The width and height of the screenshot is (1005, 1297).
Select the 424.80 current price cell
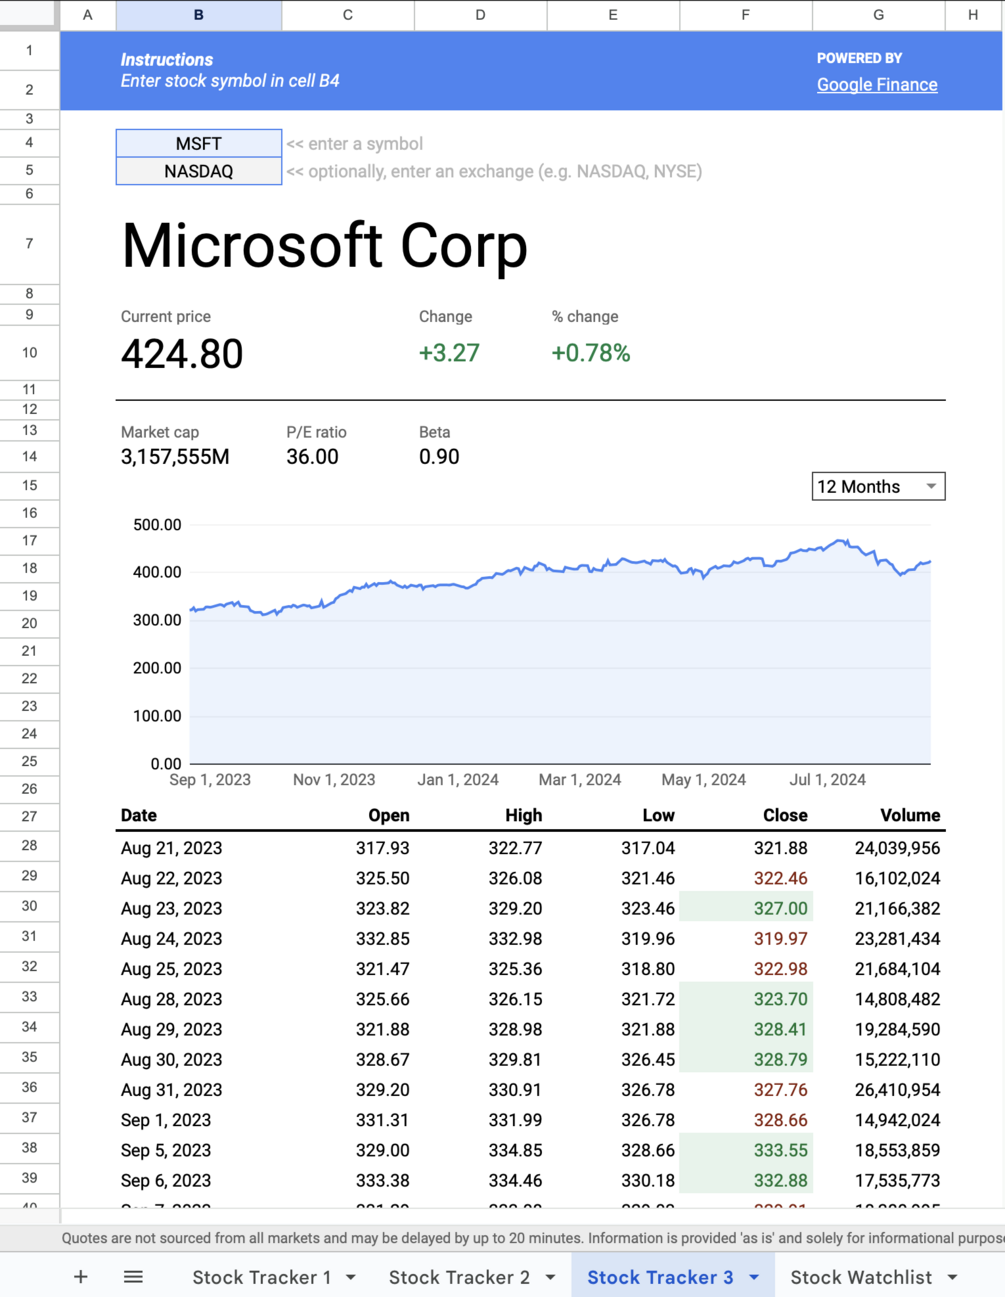[182, 354]
